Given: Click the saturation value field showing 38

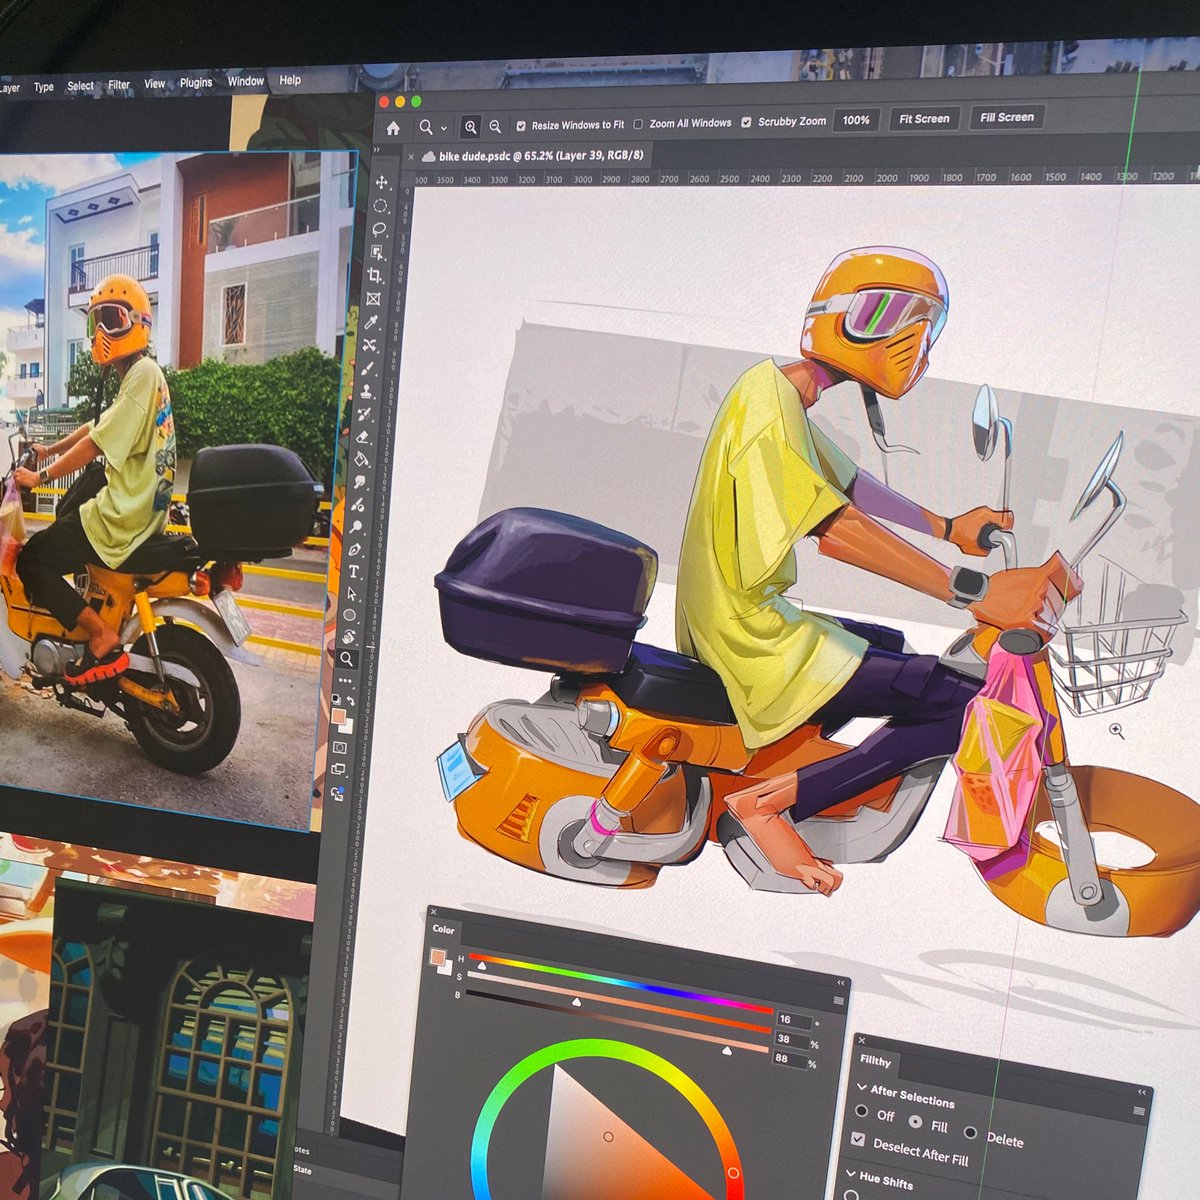Looking at the screenshot, I should (792, 1040).
